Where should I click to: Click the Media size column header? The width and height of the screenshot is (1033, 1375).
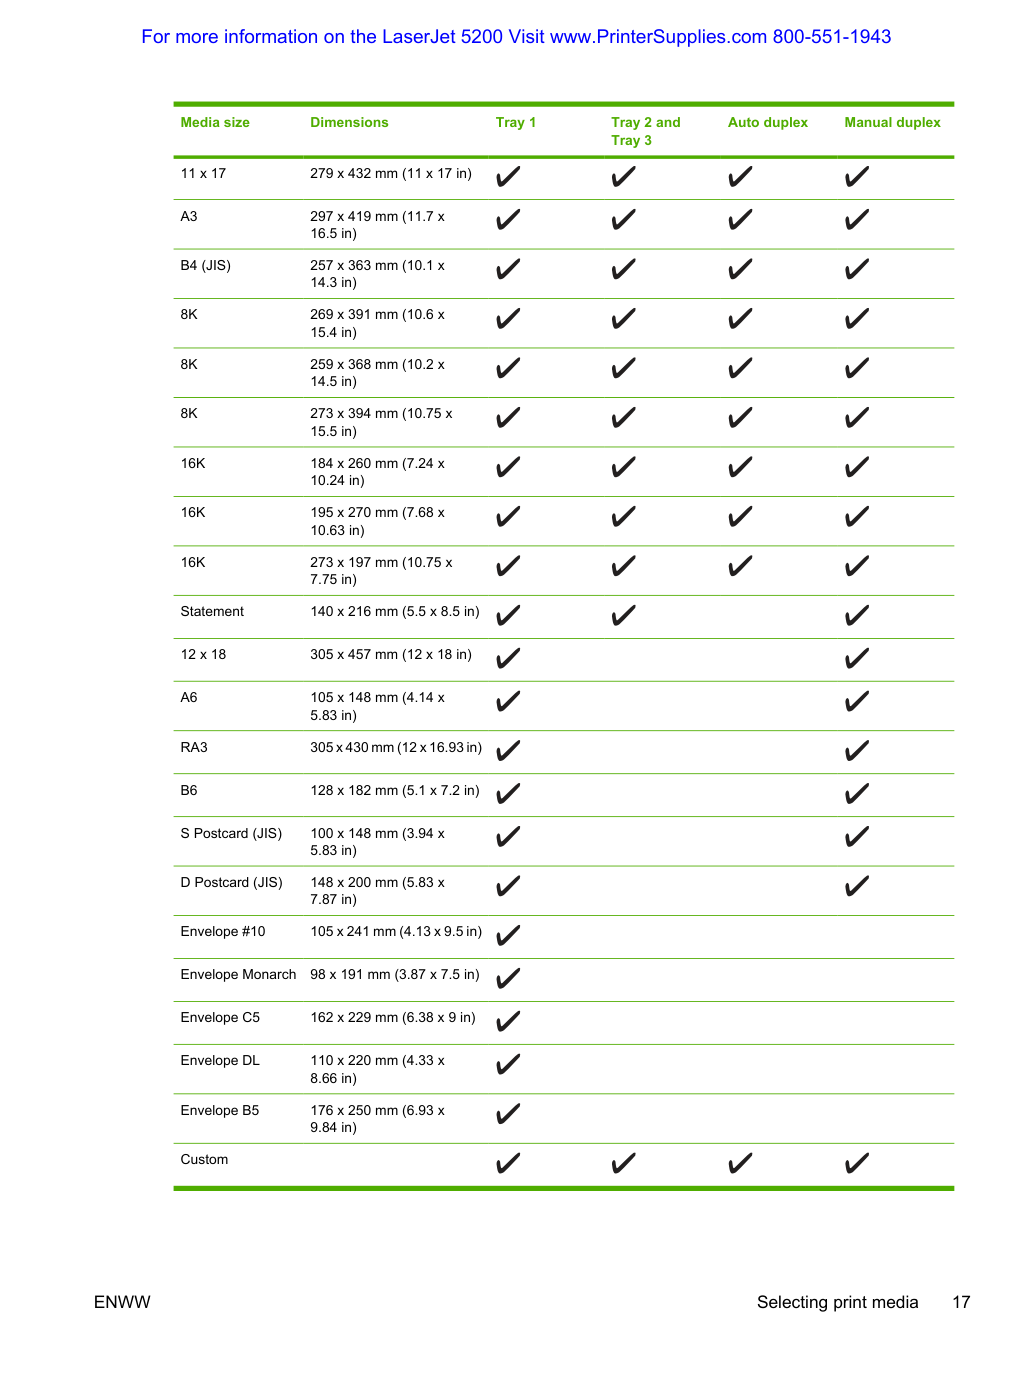pos(215,122)
